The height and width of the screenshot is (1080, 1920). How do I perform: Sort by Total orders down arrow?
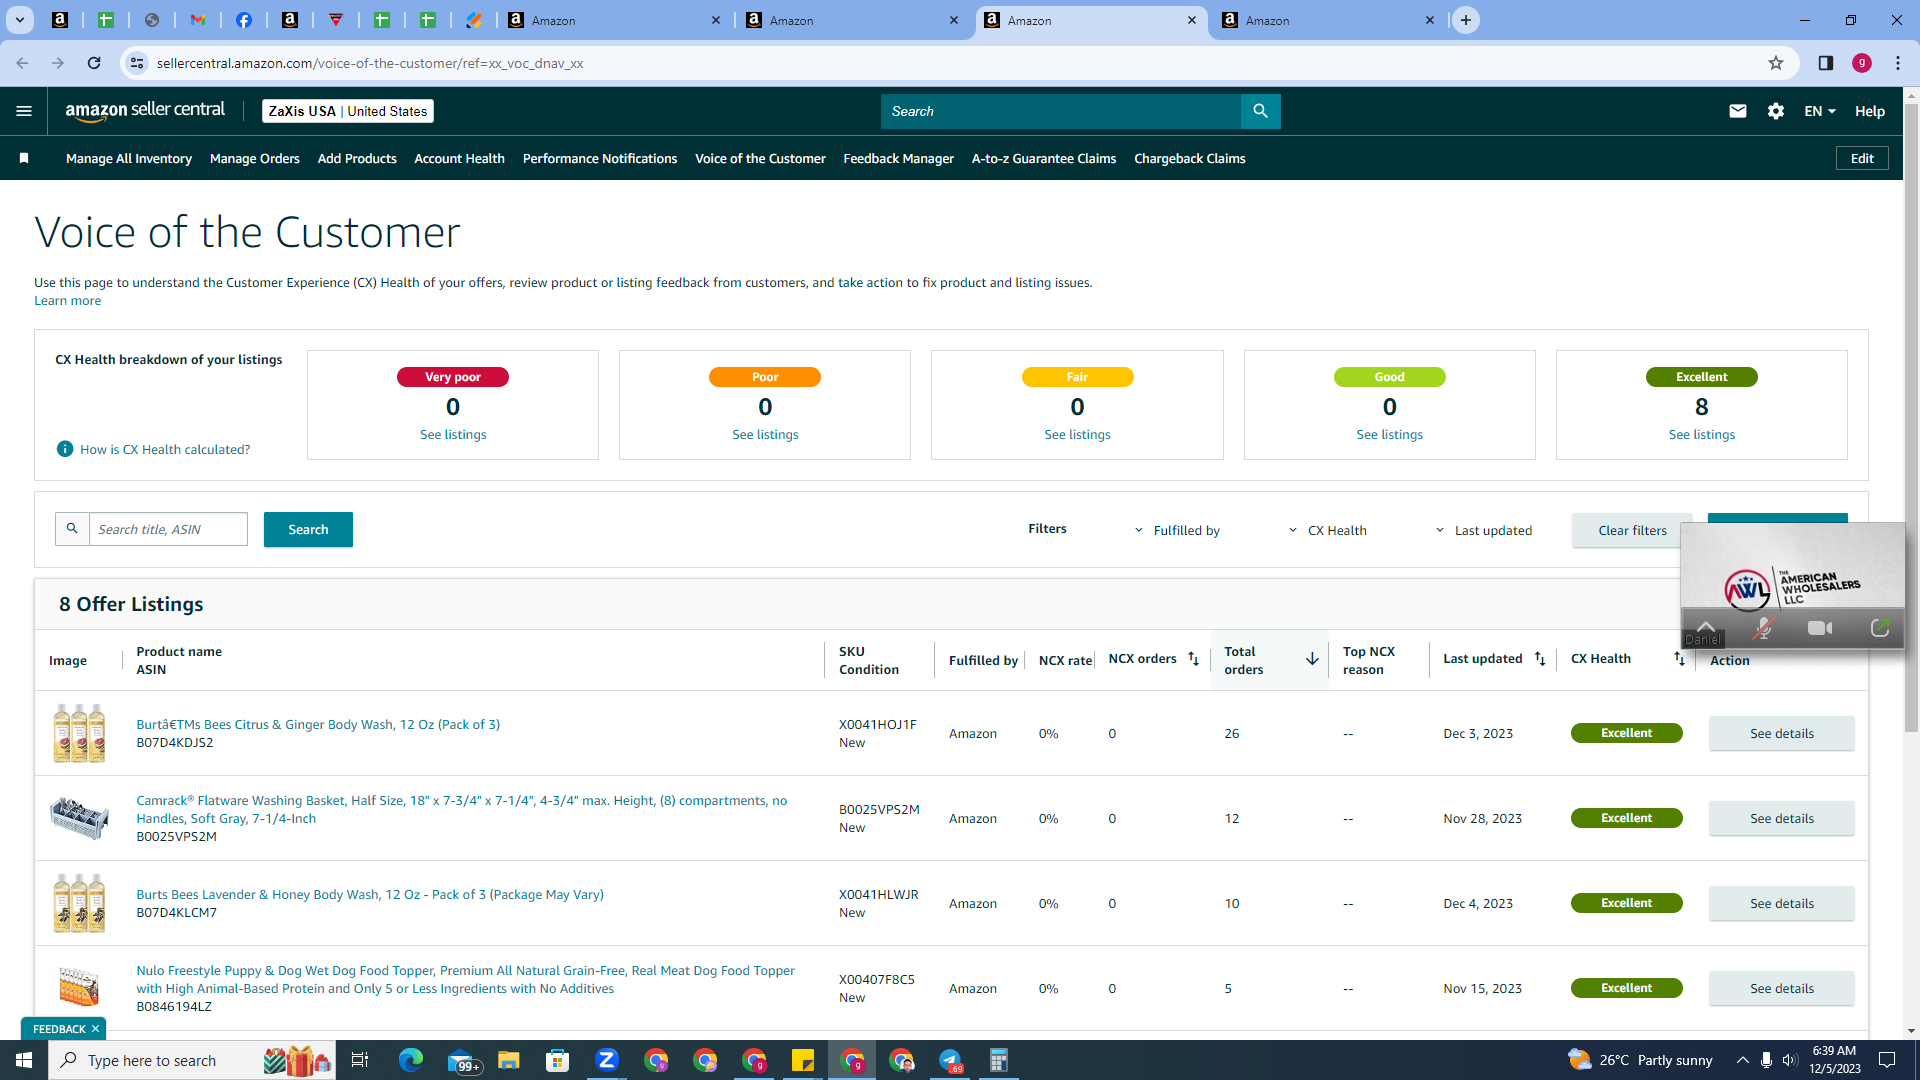click(1312, 659)
